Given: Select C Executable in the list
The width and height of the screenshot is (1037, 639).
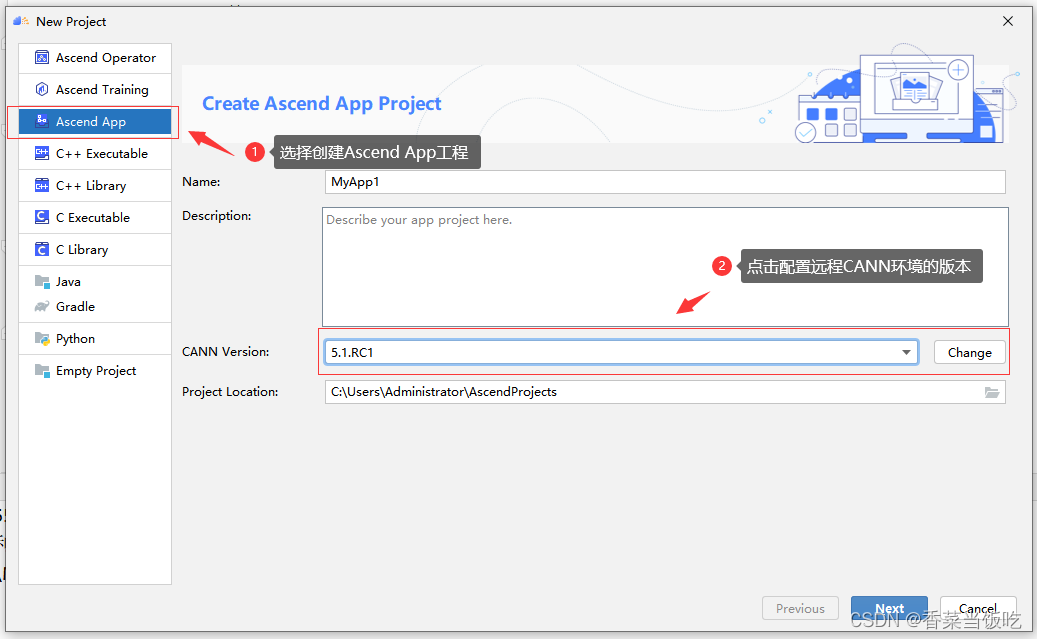Looking at the screenshot, I should tap(95, 217).
